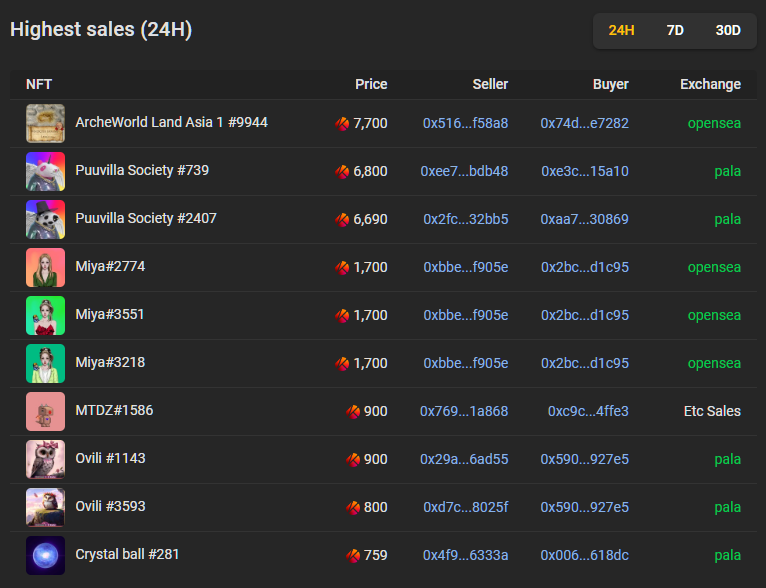Open the Miya#3551 thumbnail image

[45, 315]
